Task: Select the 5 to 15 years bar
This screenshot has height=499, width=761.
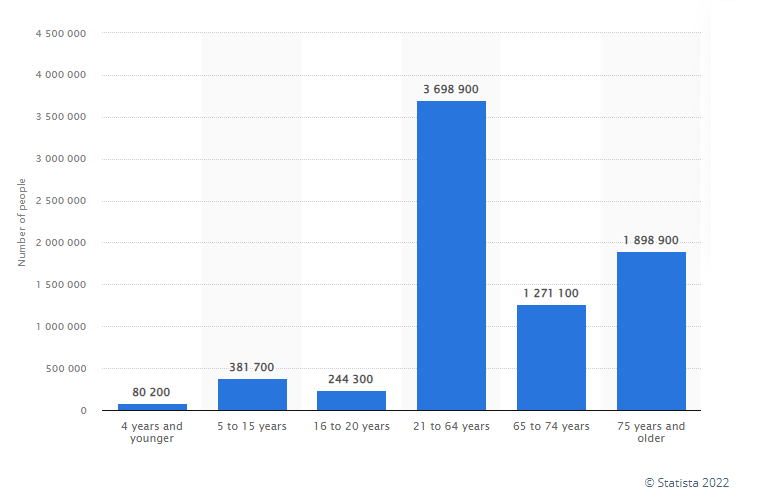Action: pos(252,394)
